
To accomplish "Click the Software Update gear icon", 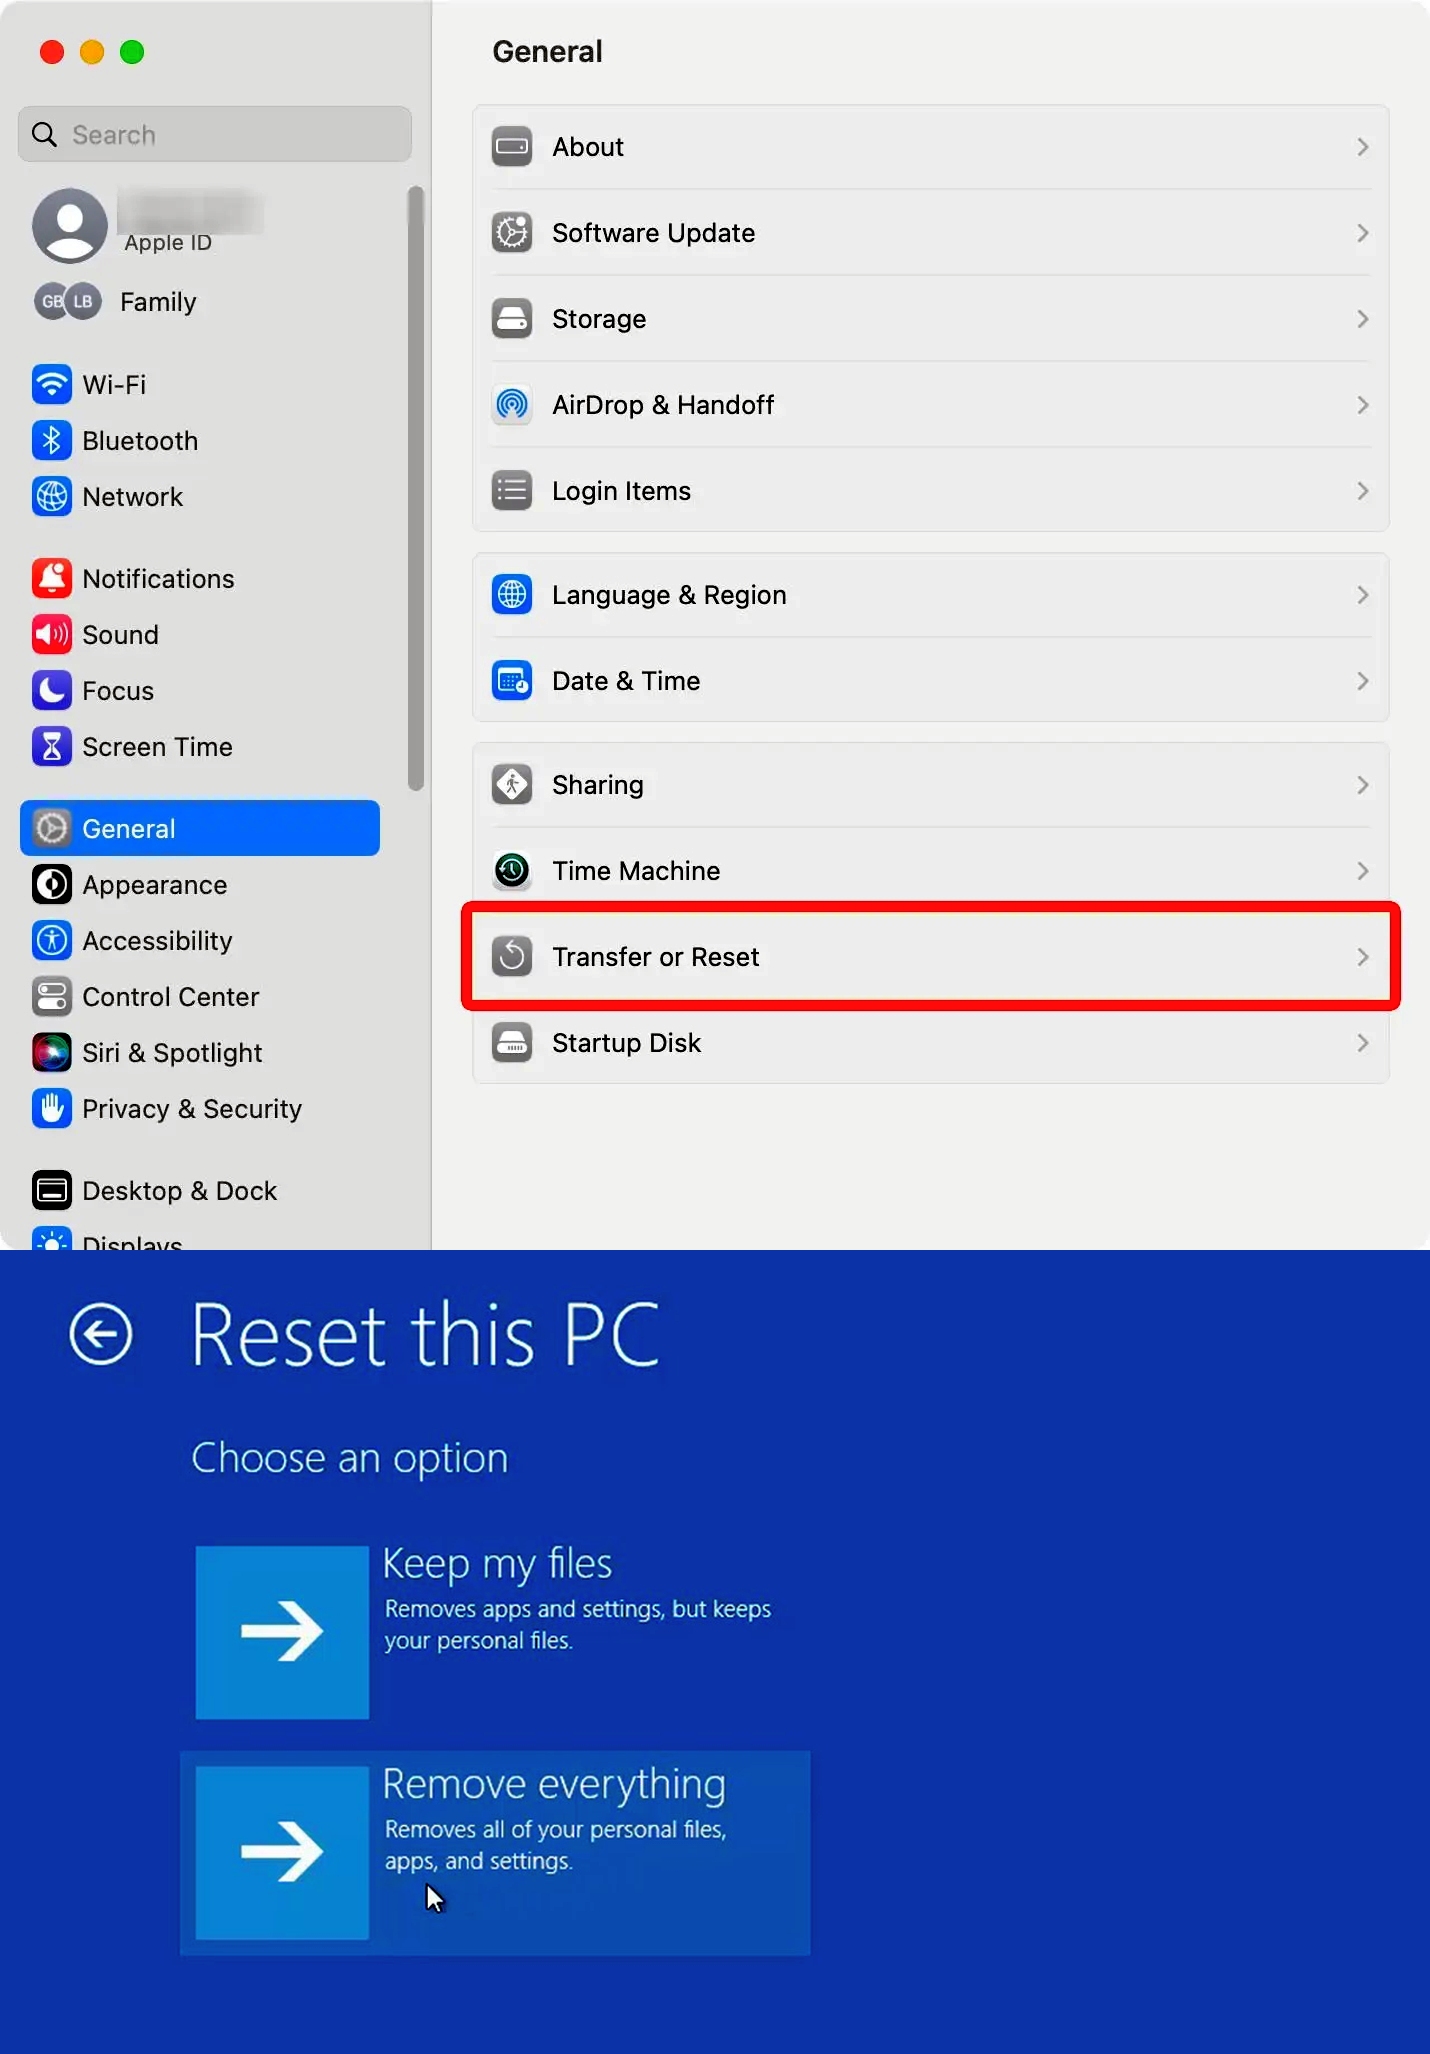I will (x=512, y=233).
